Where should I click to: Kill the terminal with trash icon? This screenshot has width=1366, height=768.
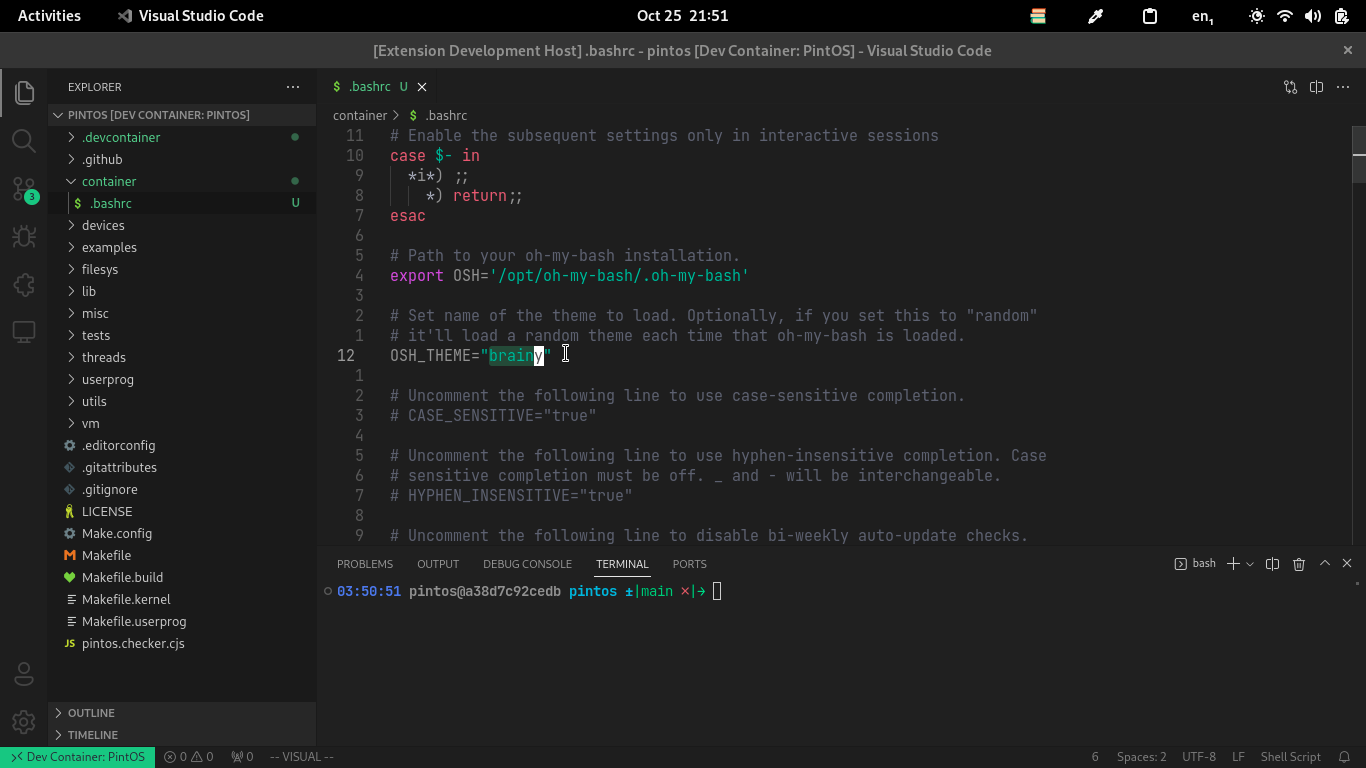tap(1299, 564)
